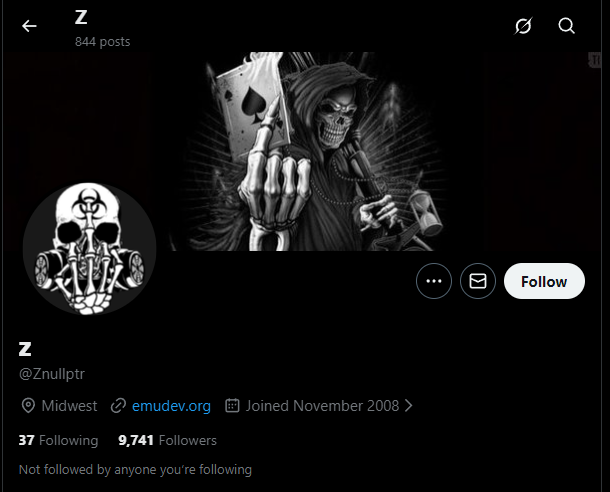Open the grim reaper banner image
Viewport: 610px width, 492px height.
point(302,151)
